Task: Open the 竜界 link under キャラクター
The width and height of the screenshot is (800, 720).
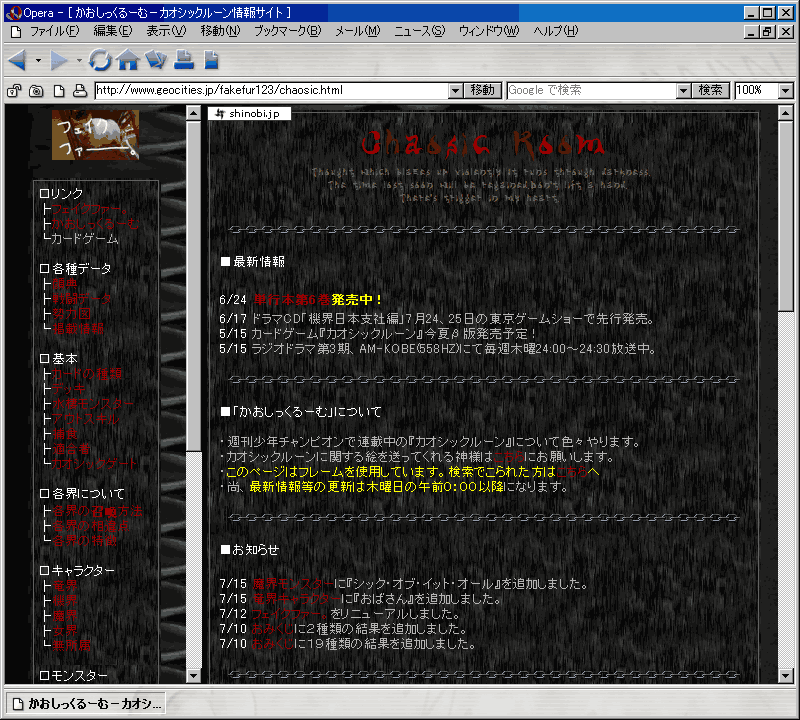Action: pyautogui.click(x=65, y=586)
